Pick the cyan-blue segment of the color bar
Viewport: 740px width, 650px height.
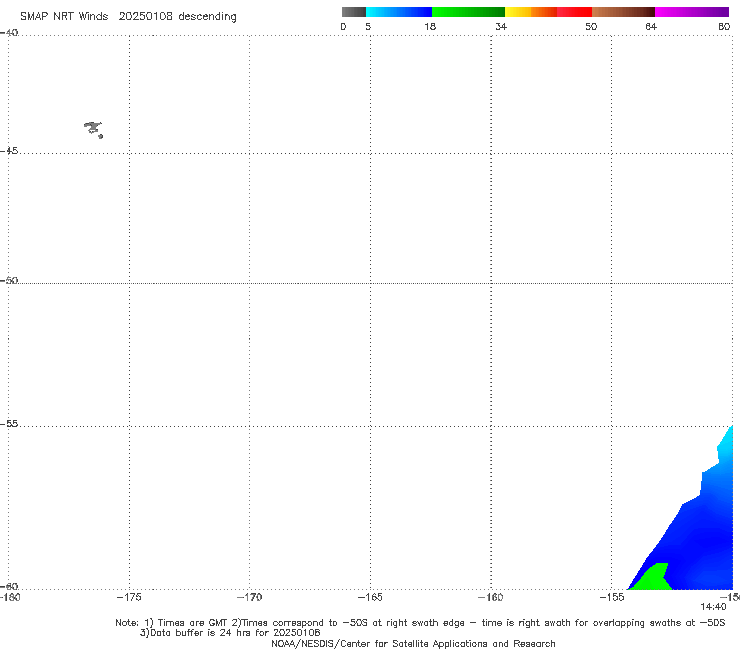(399, 12)
